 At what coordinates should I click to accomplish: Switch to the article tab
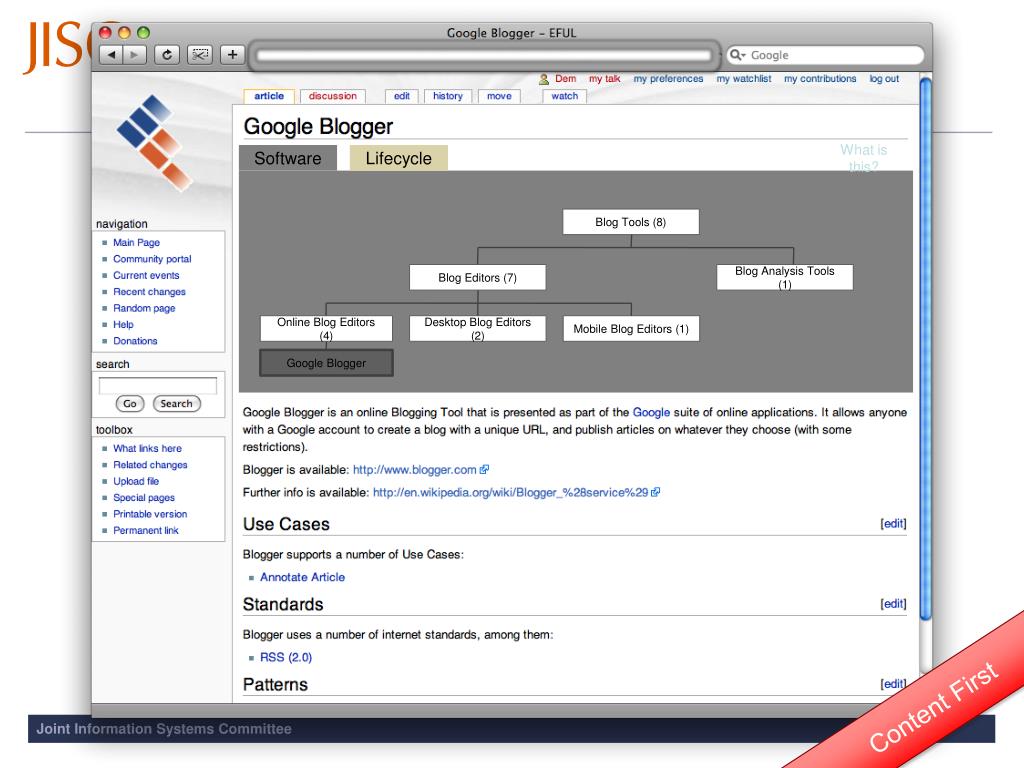click(269, 96)
